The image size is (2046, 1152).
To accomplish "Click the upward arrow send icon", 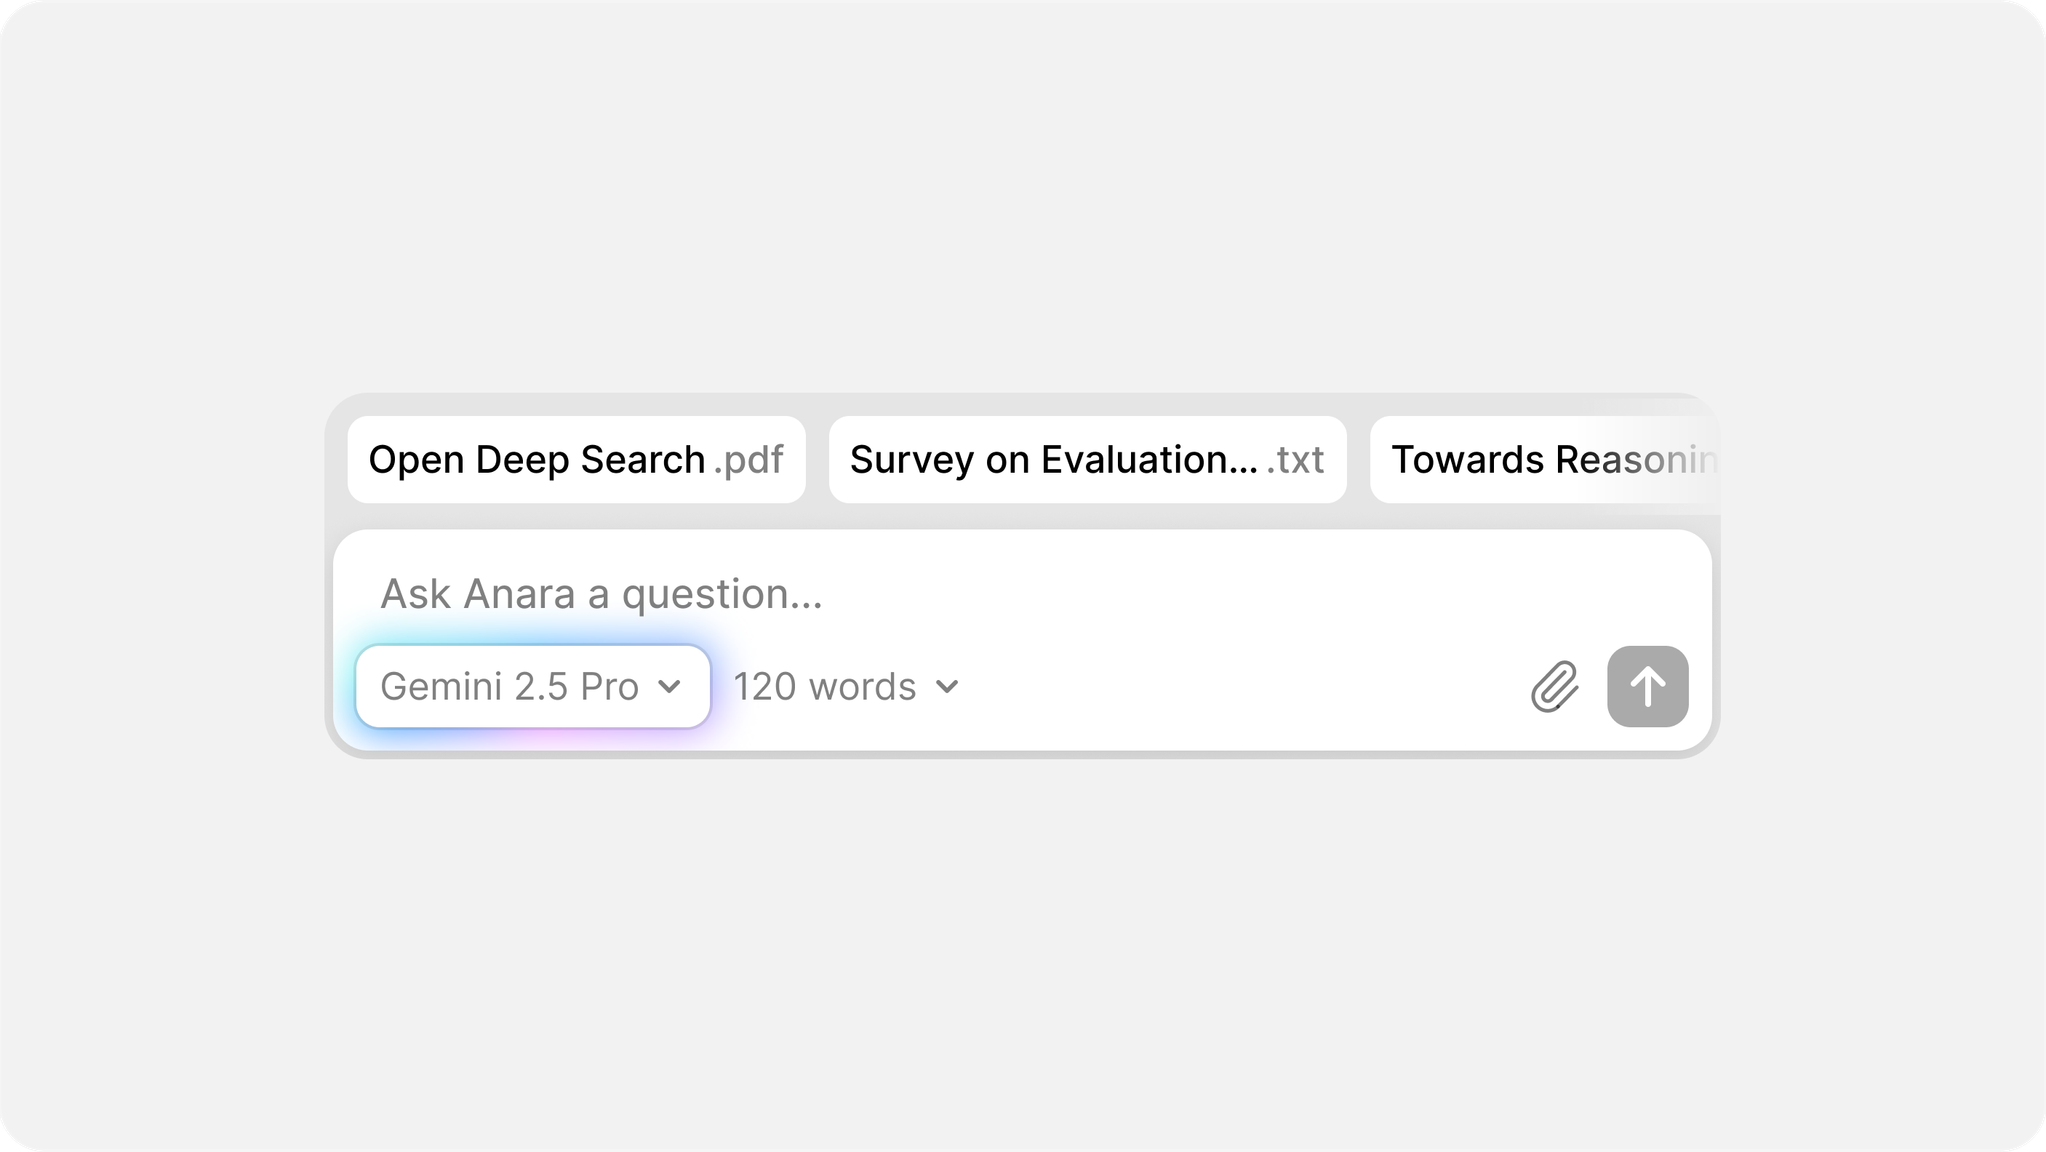I will 1646,686.
